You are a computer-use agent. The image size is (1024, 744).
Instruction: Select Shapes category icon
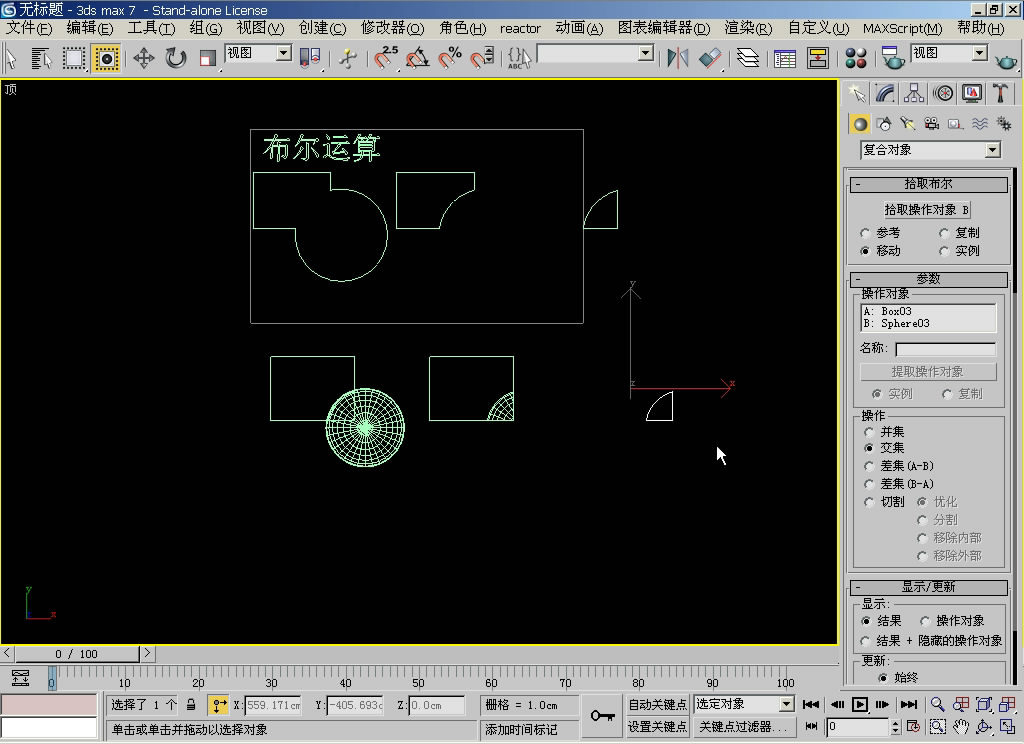tap(884, 123)
